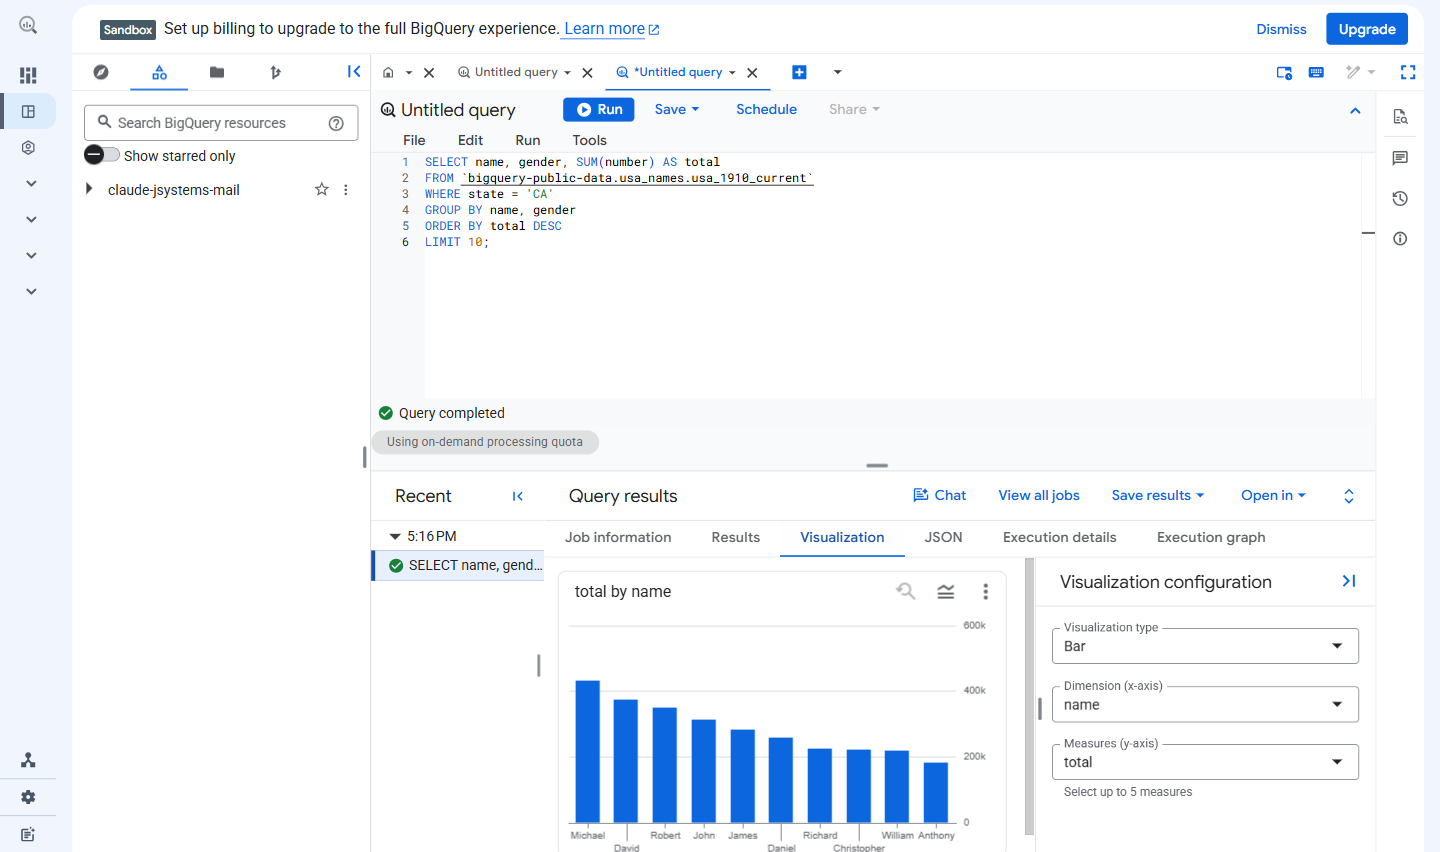Collapse the query editor header chevron
Viewport: 1440px width, 852px height.
tap(1355, 110)
